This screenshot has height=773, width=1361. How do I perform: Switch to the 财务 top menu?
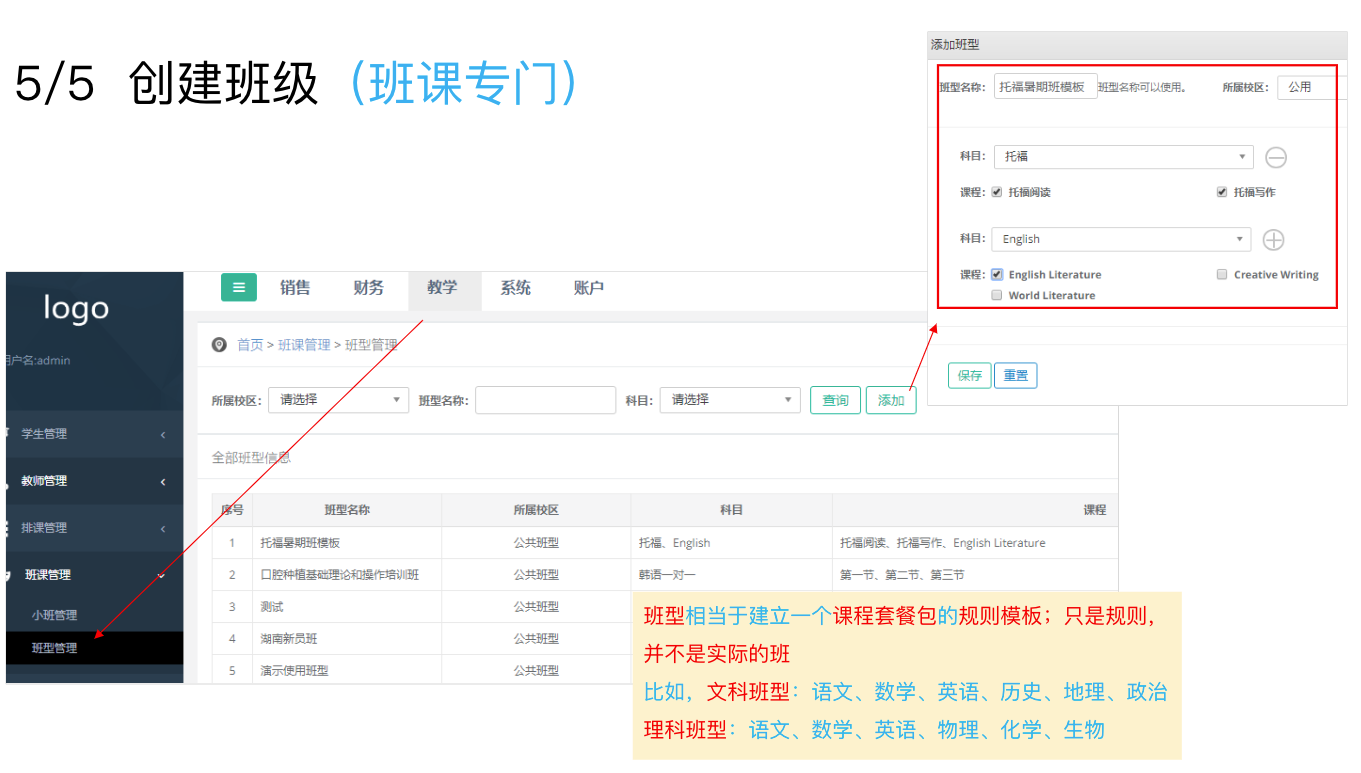pyautogui.click(x=368, y=288)
